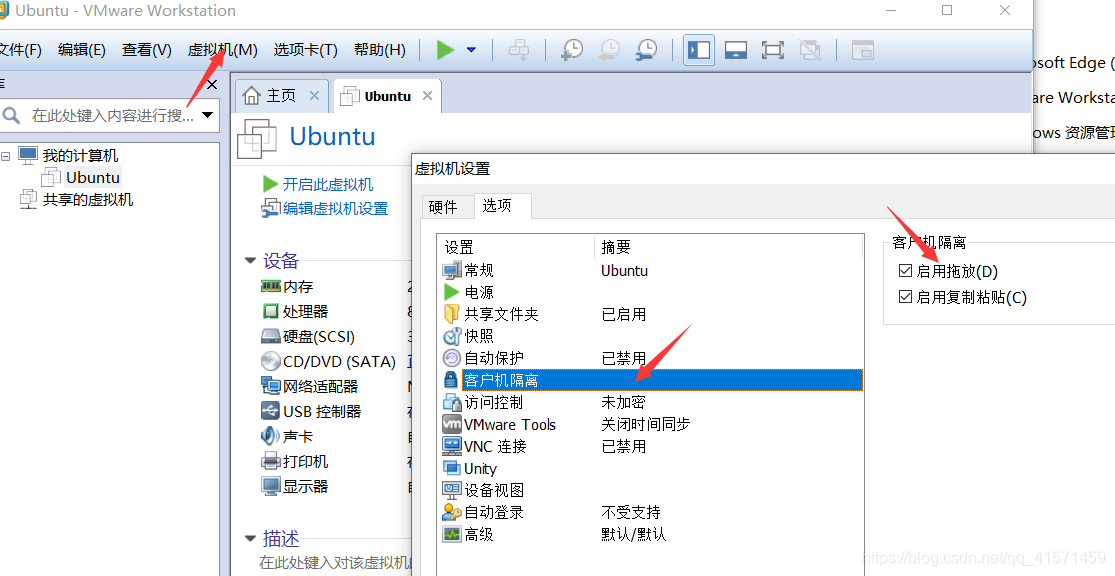This screenshot has height=576, width=1115.
Task: Select the 客户机隔离 settings row
Action: [x=651, y=380]
